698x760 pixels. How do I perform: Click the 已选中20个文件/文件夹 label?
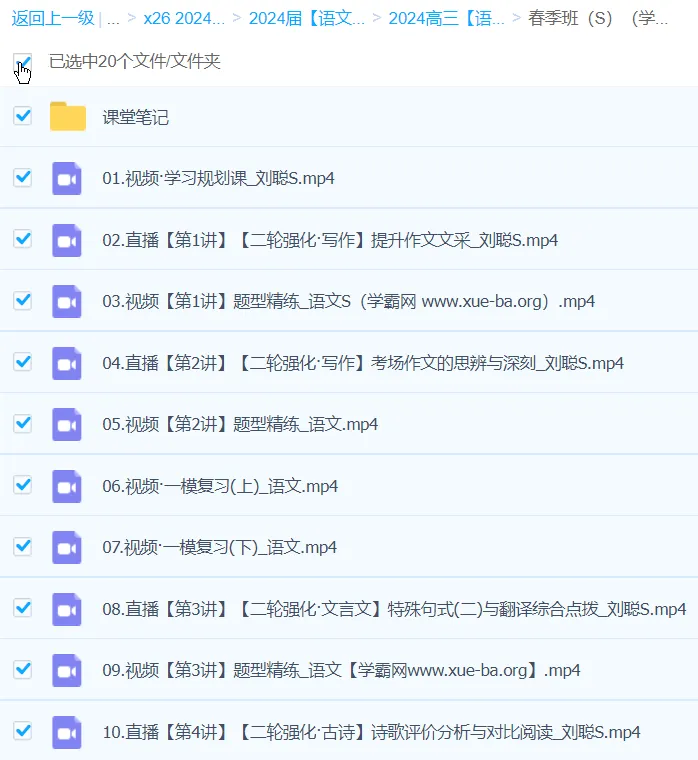[x=135, y=62]
